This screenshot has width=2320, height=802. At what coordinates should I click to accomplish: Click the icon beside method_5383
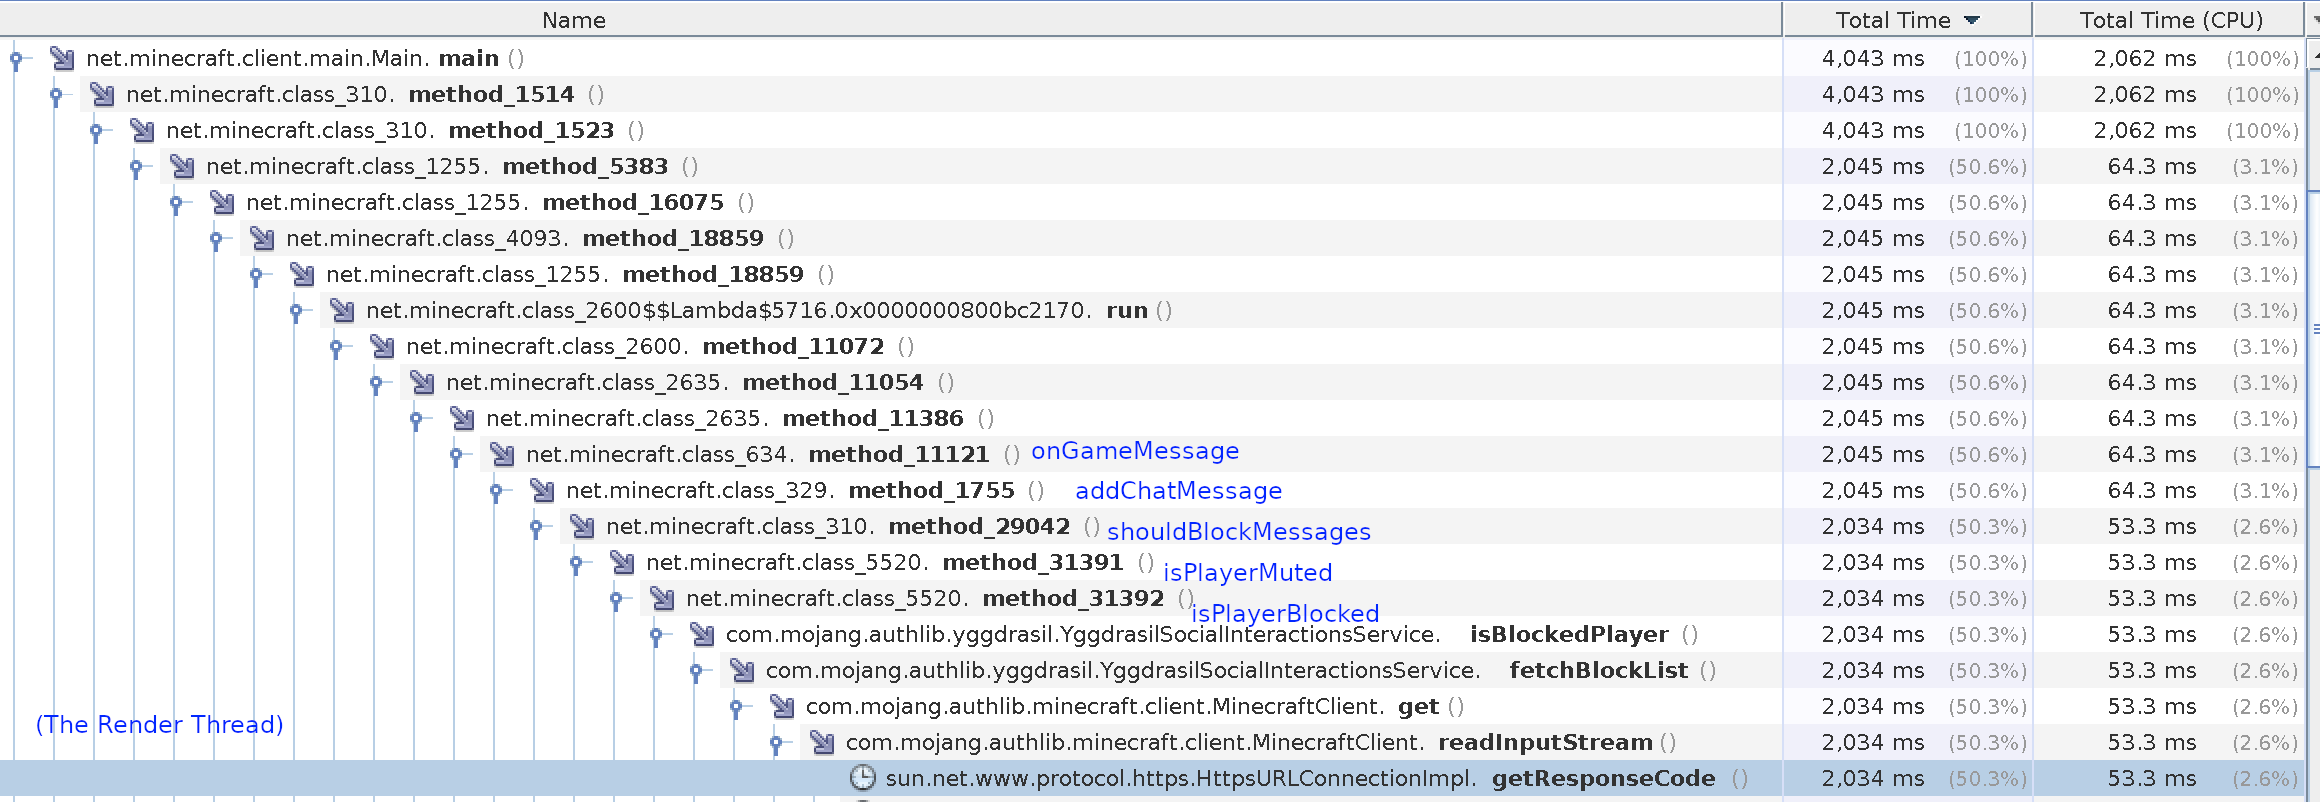point(182,167)
